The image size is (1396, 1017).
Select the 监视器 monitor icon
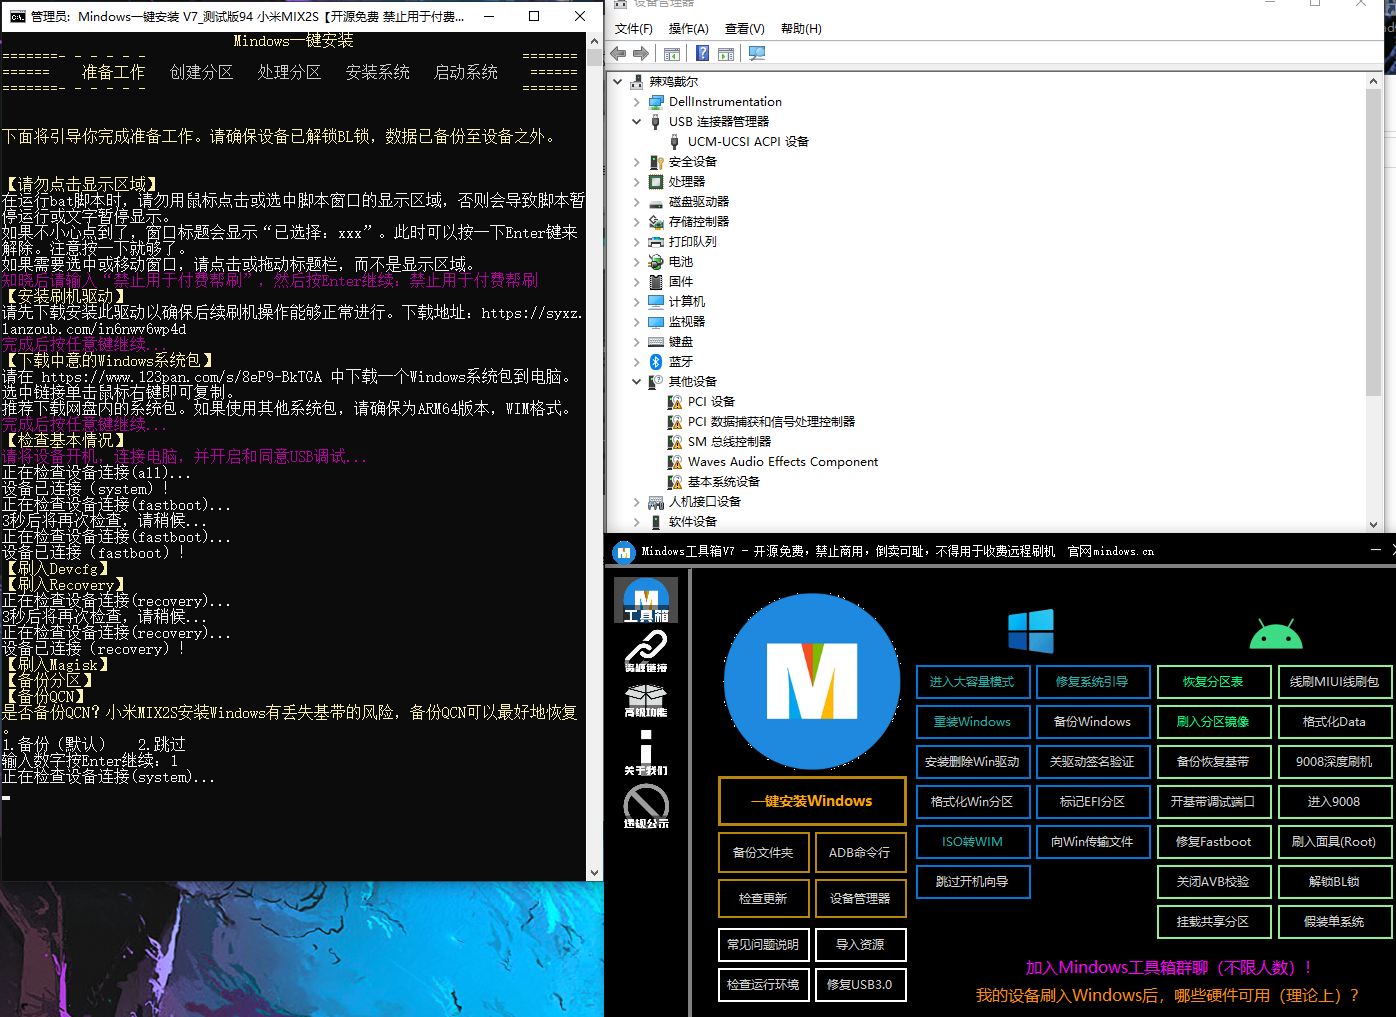click(x=656, y=321)
